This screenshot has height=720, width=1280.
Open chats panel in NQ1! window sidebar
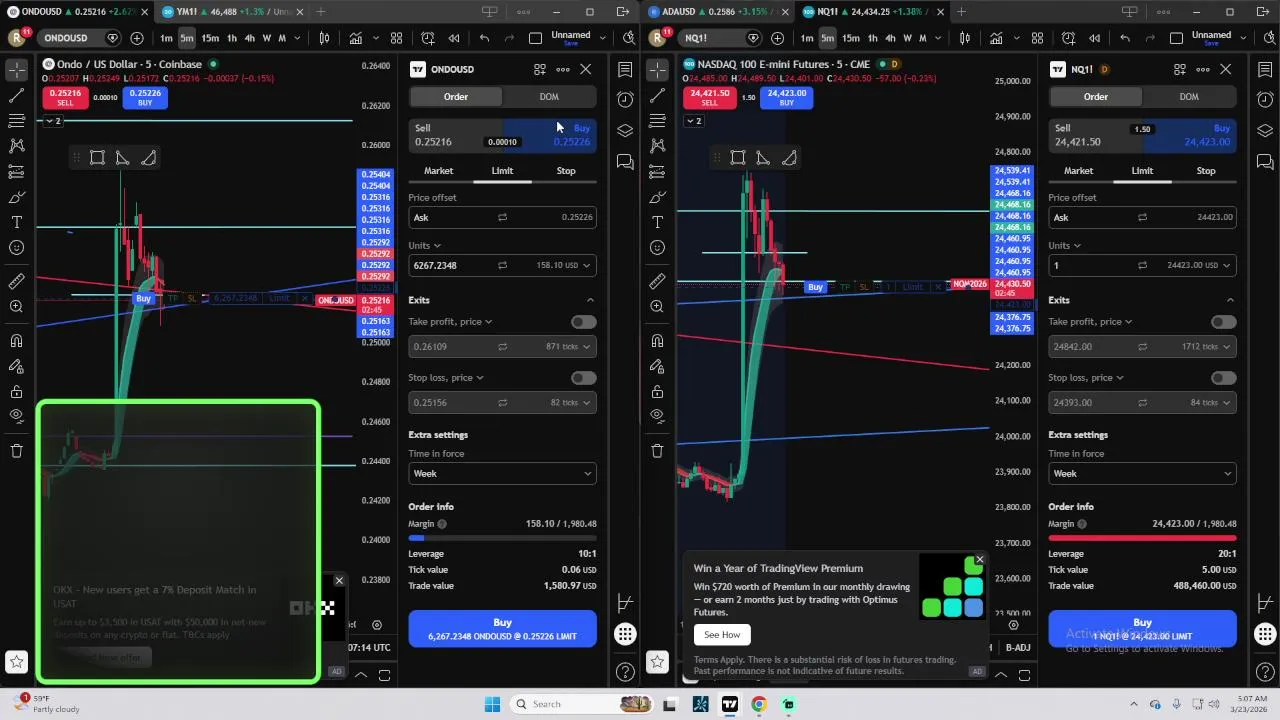click(x=1265, y=162)
